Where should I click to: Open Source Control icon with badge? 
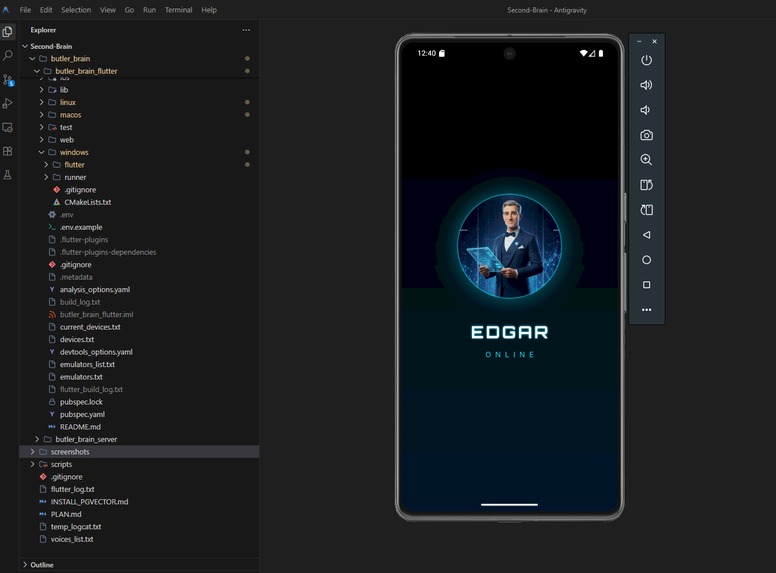coord(7,80)
